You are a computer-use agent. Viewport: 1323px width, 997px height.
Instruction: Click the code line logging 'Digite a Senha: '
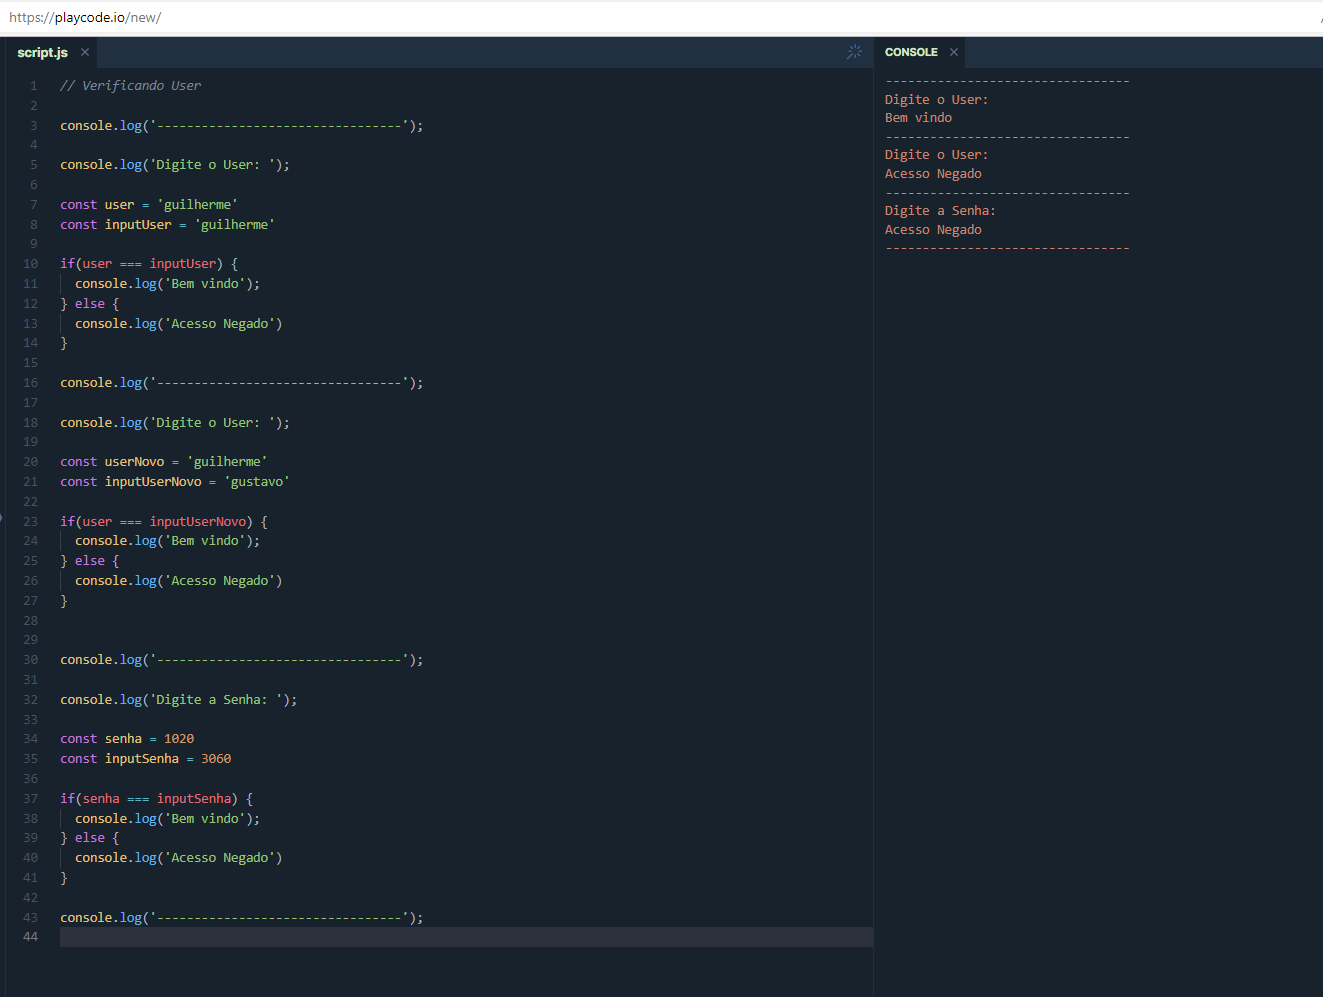click(179, 700)
